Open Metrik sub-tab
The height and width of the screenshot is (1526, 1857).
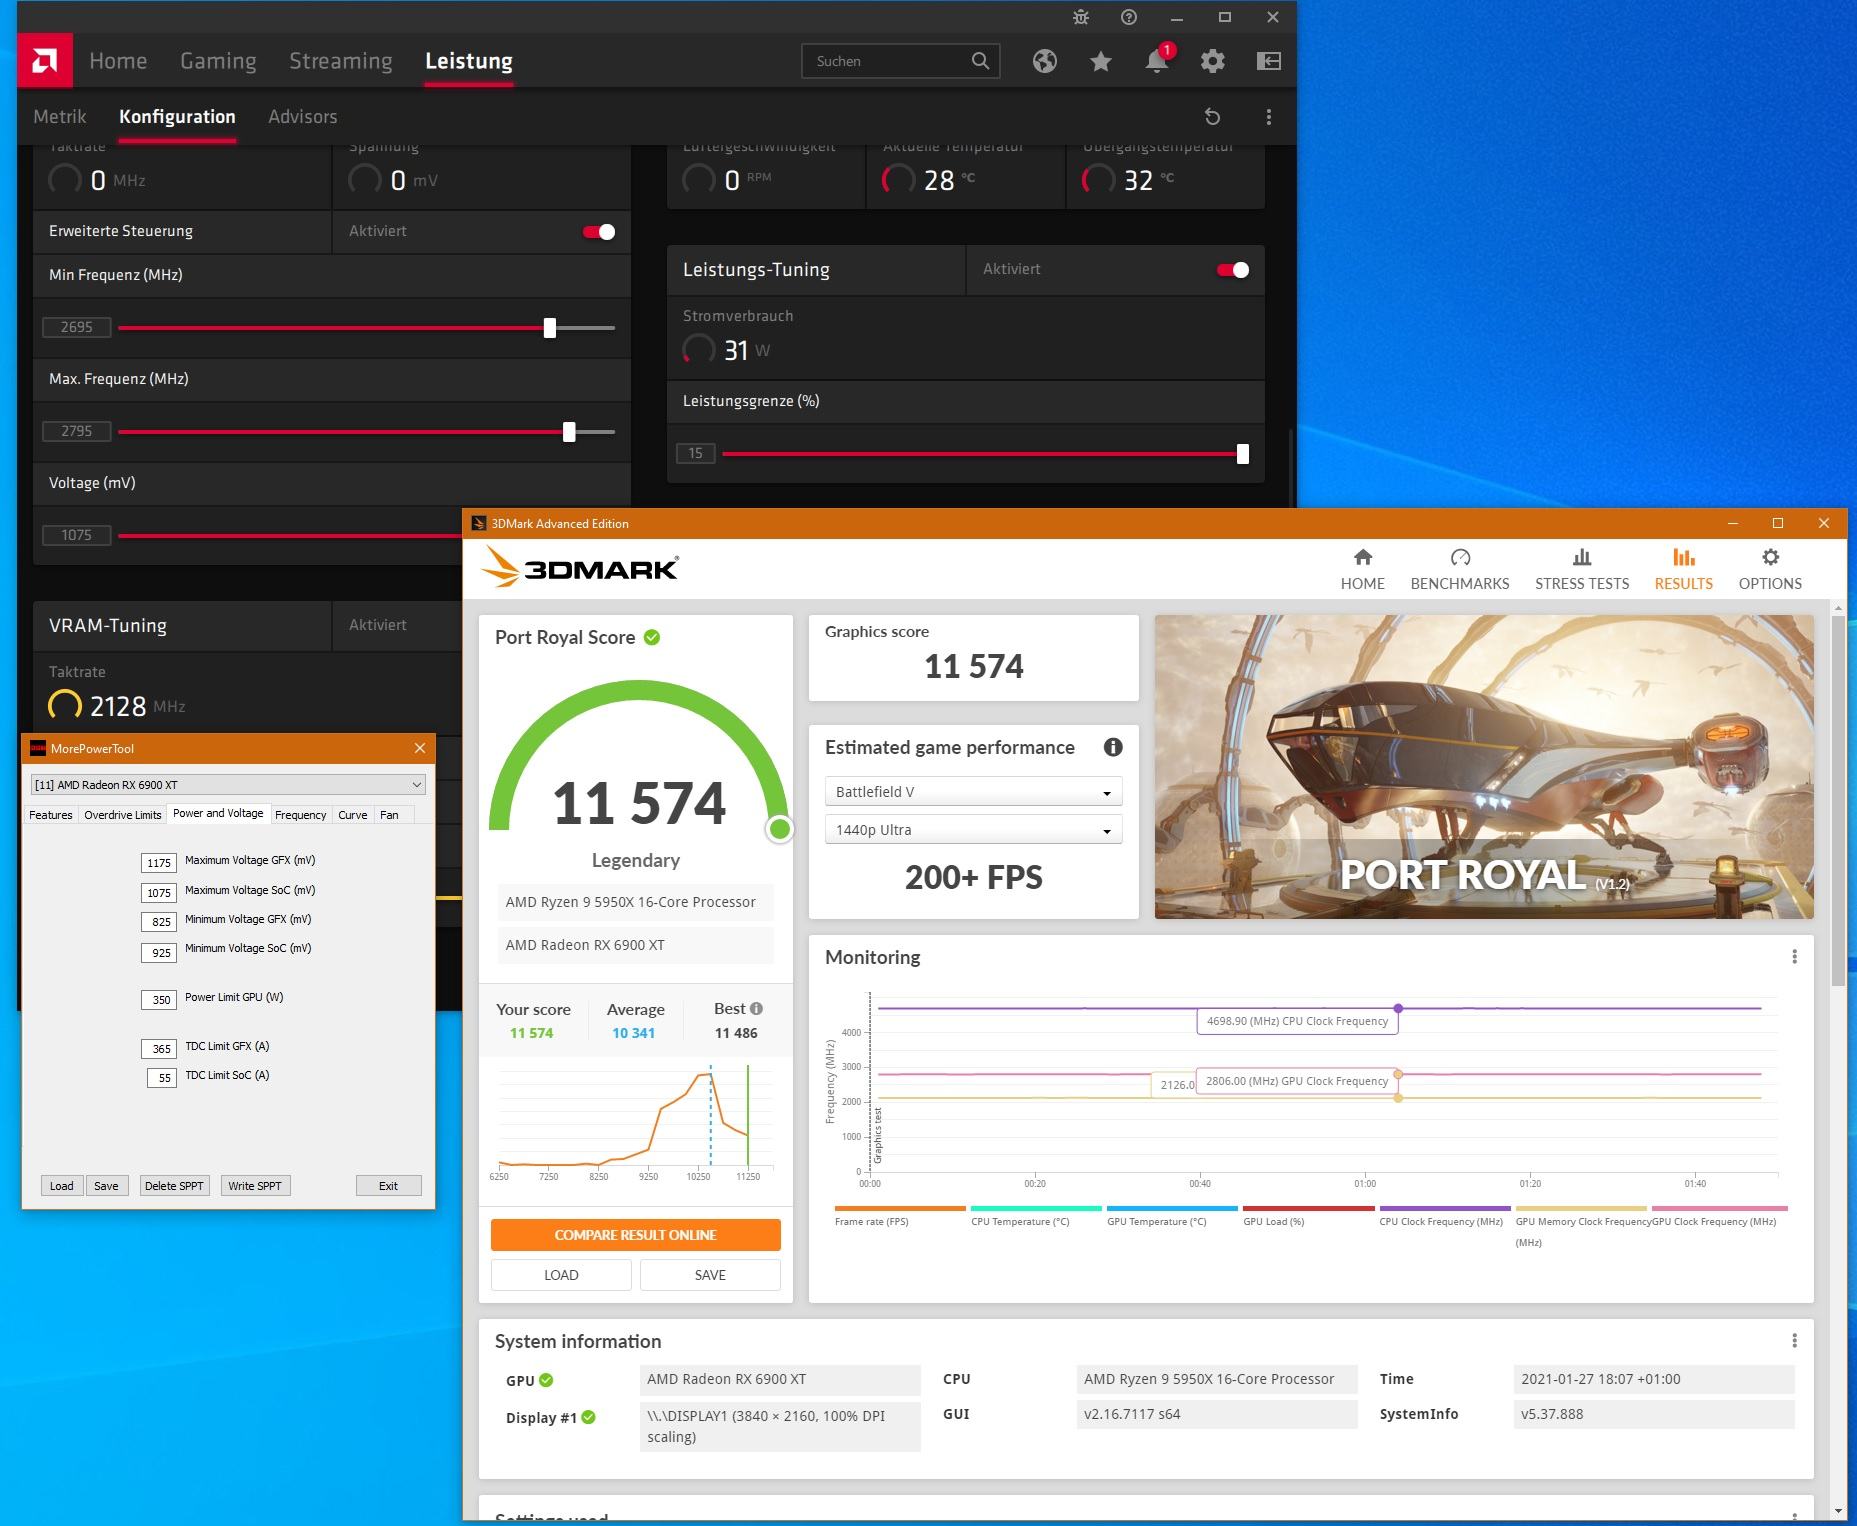tap(60, 117)
